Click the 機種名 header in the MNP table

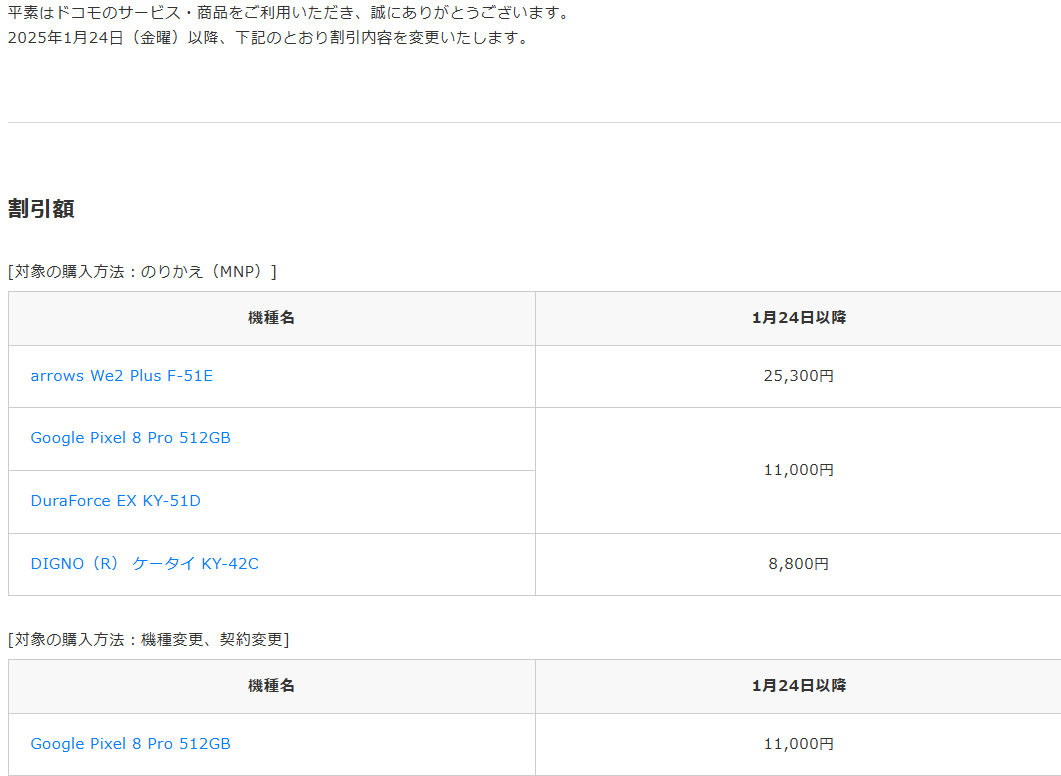[x=271, y=318]
